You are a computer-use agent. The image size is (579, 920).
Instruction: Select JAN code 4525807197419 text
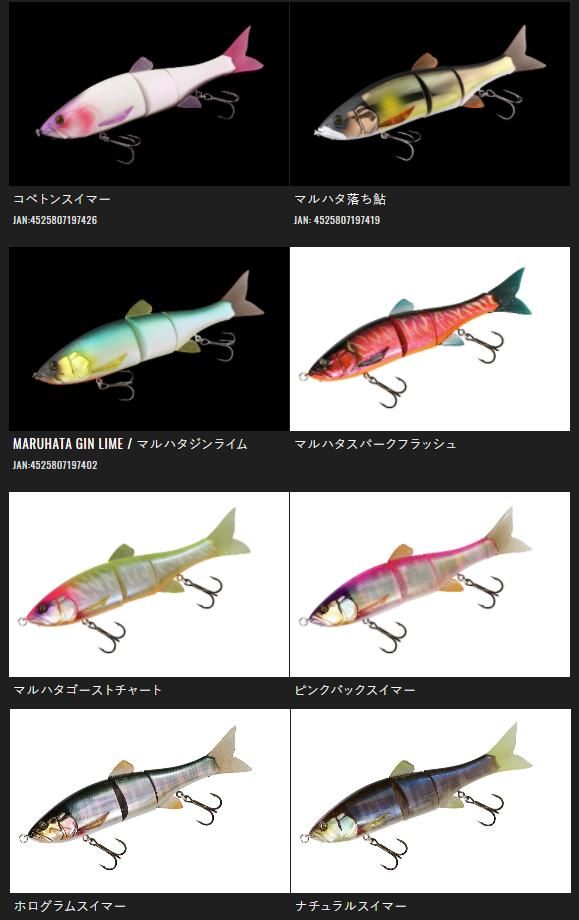pyautogui.click(x=337, y=220)
